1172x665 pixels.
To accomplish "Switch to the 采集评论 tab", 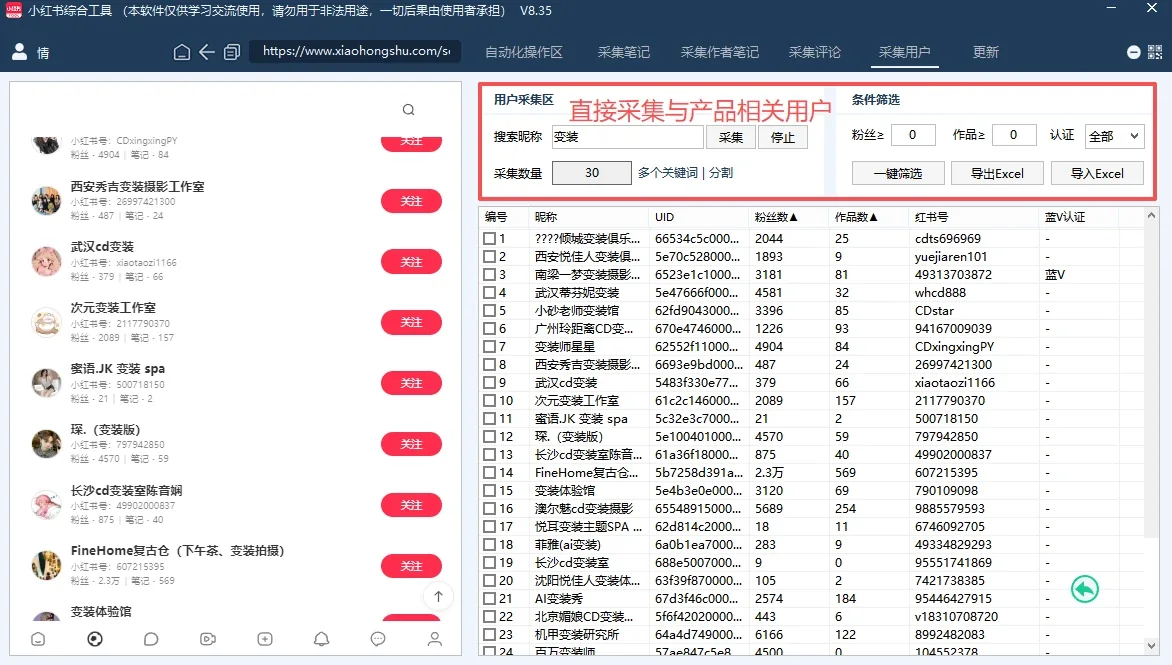I will tap(815, 52).
